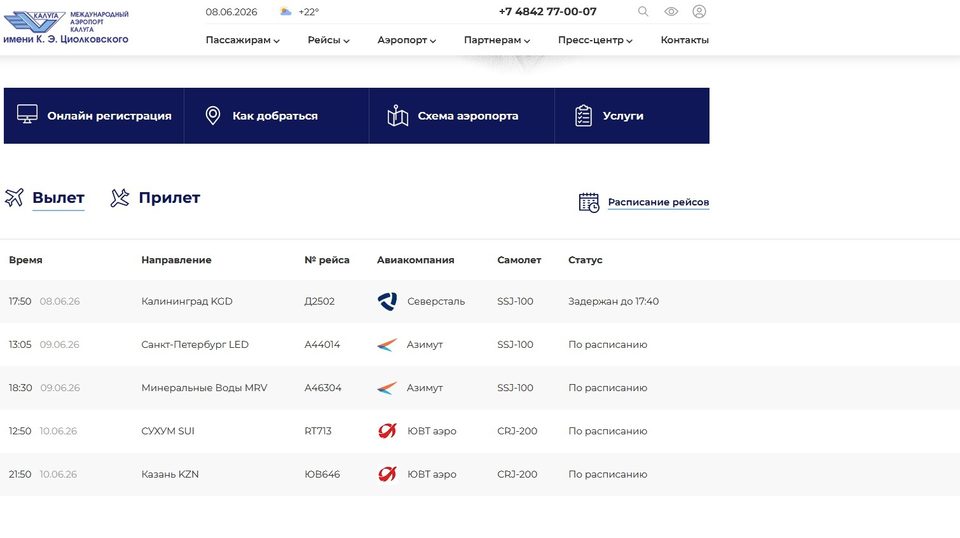This screenshot has height=538, width=960.
Task: Click flight number A46304
Action: pos(323,388)
